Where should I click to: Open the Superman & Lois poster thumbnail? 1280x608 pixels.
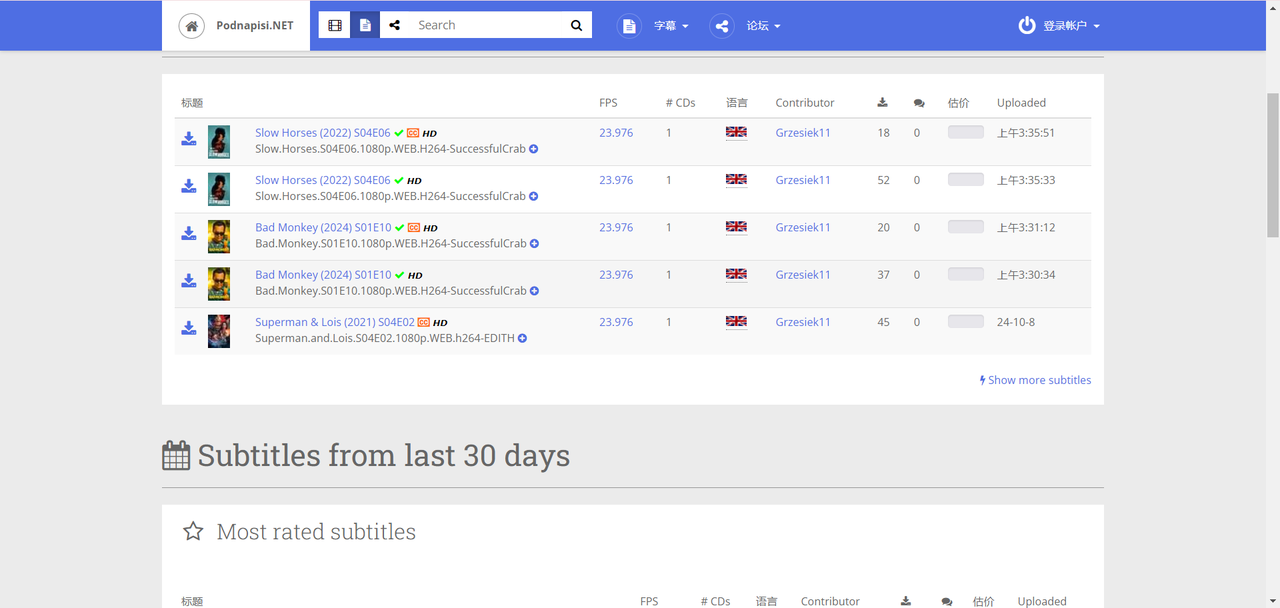(x=219, y=331)
